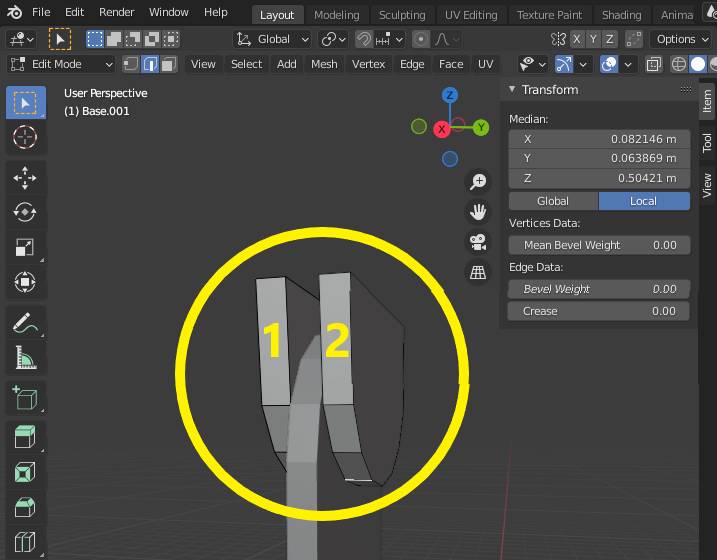The width and height of the screenshot is (717, 560).
Task: Choose the Rotate tool
Action: [x=26, y=212]
